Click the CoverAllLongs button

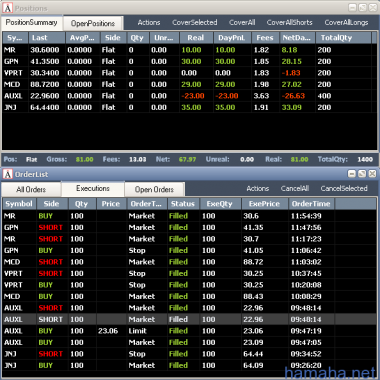click(x=346, y=22)
